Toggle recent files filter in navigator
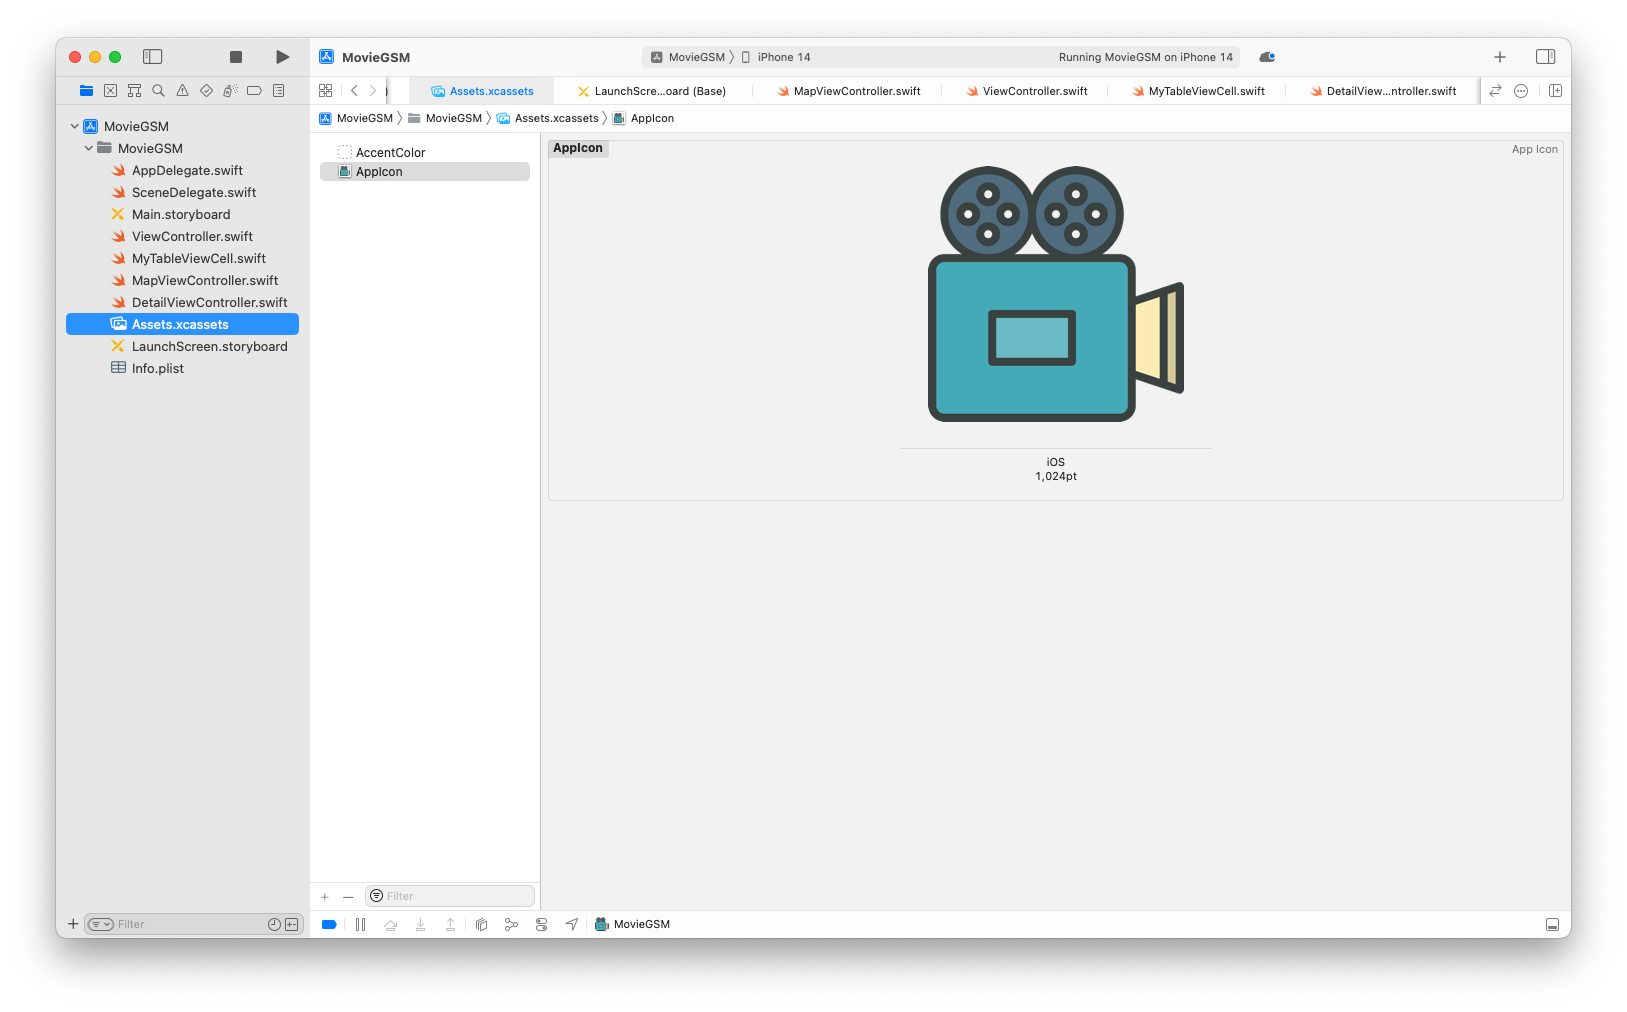Viewport: 1627px width, 1012px height. tap(274, 925)
